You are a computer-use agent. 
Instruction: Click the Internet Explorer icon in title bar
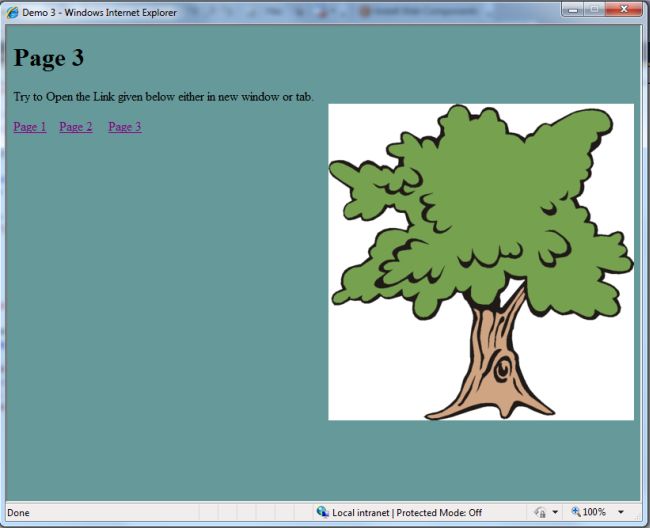point(12,12)
